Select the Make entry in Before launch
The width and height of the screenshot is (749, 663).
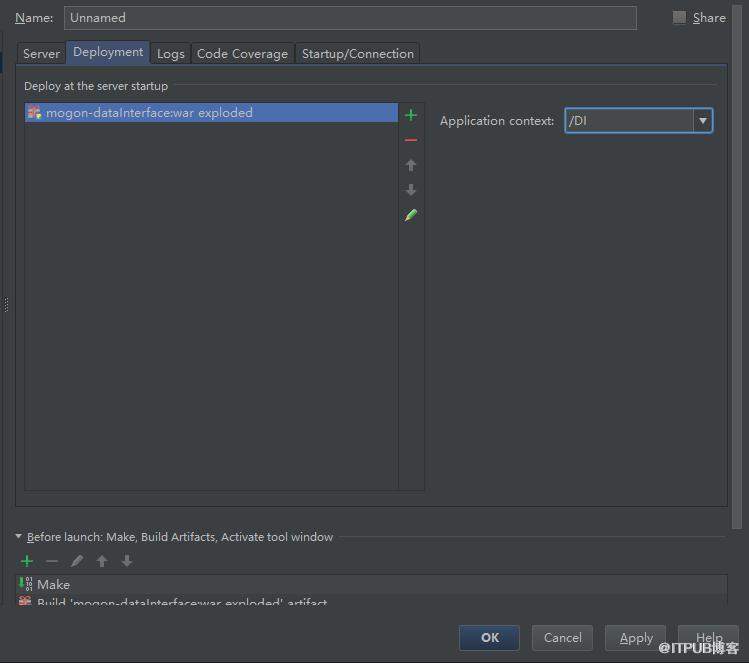371,584
